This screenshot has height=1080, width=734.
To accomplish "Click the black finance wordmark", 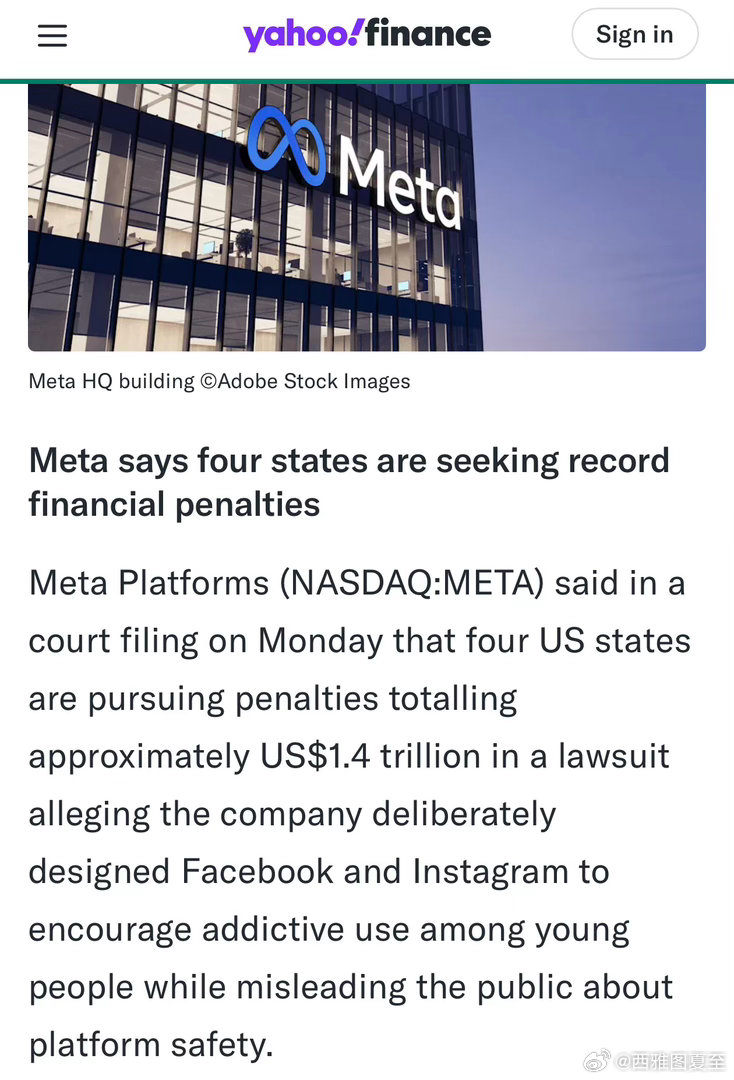I will (428, 33).
